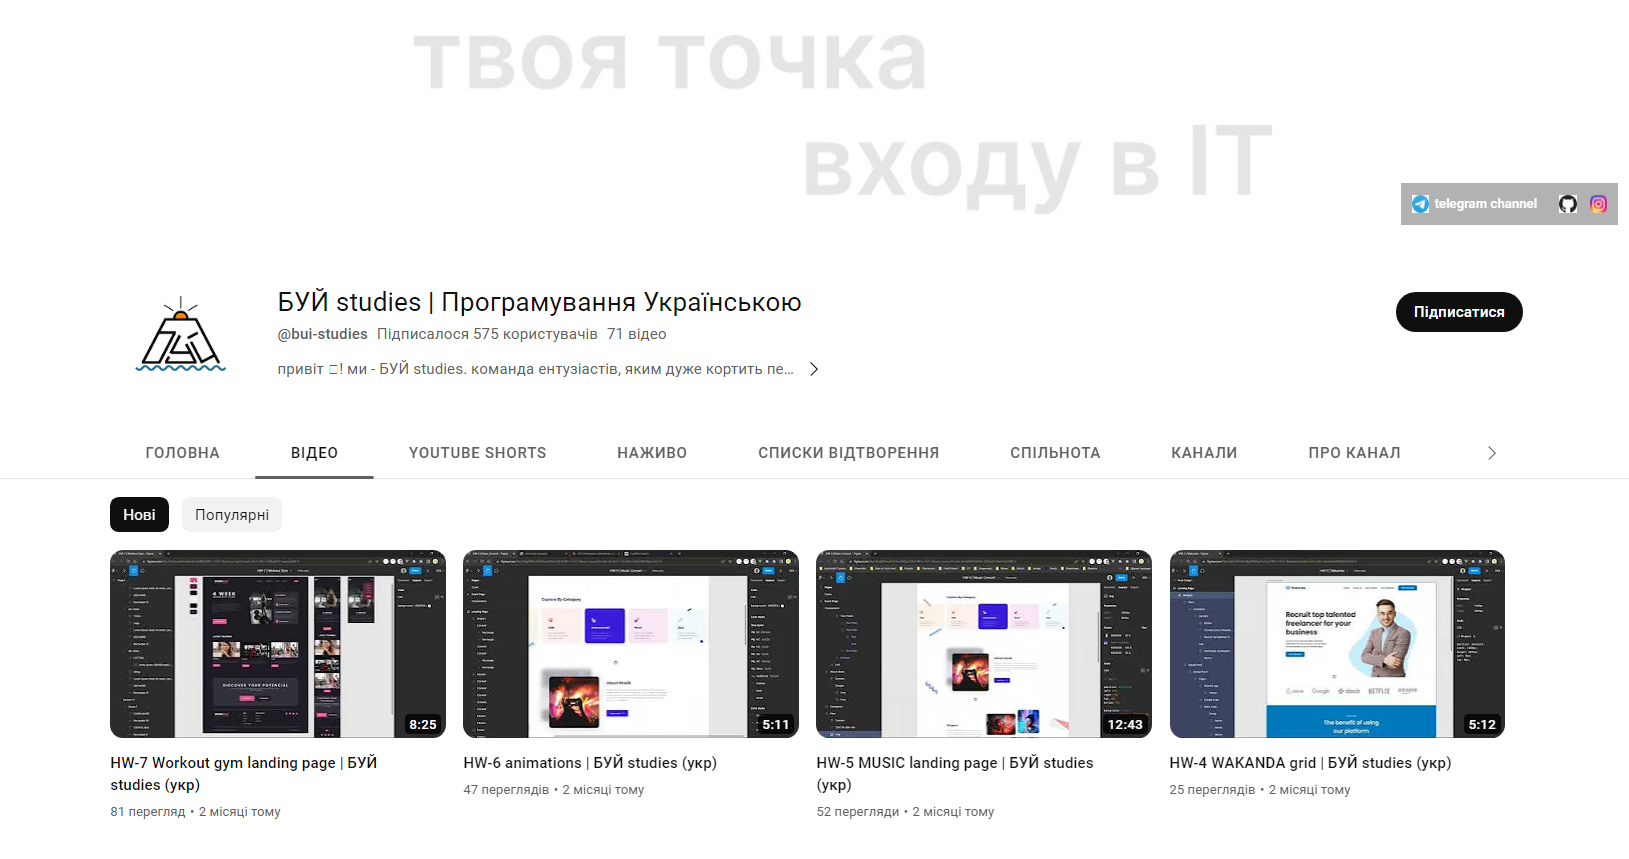
Task: Click the Підписатися subscribe button
Action: (x=1459, y=312)
